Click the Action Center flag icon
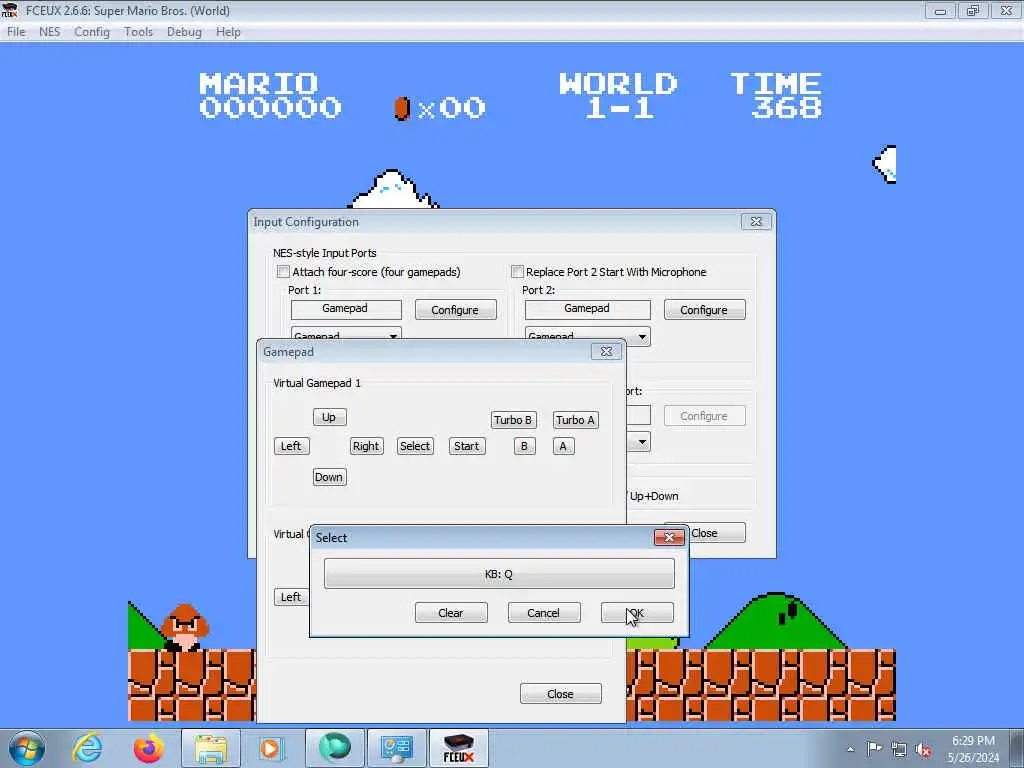The height and width of the screenshot is (768, 1024). coord(874,749)
